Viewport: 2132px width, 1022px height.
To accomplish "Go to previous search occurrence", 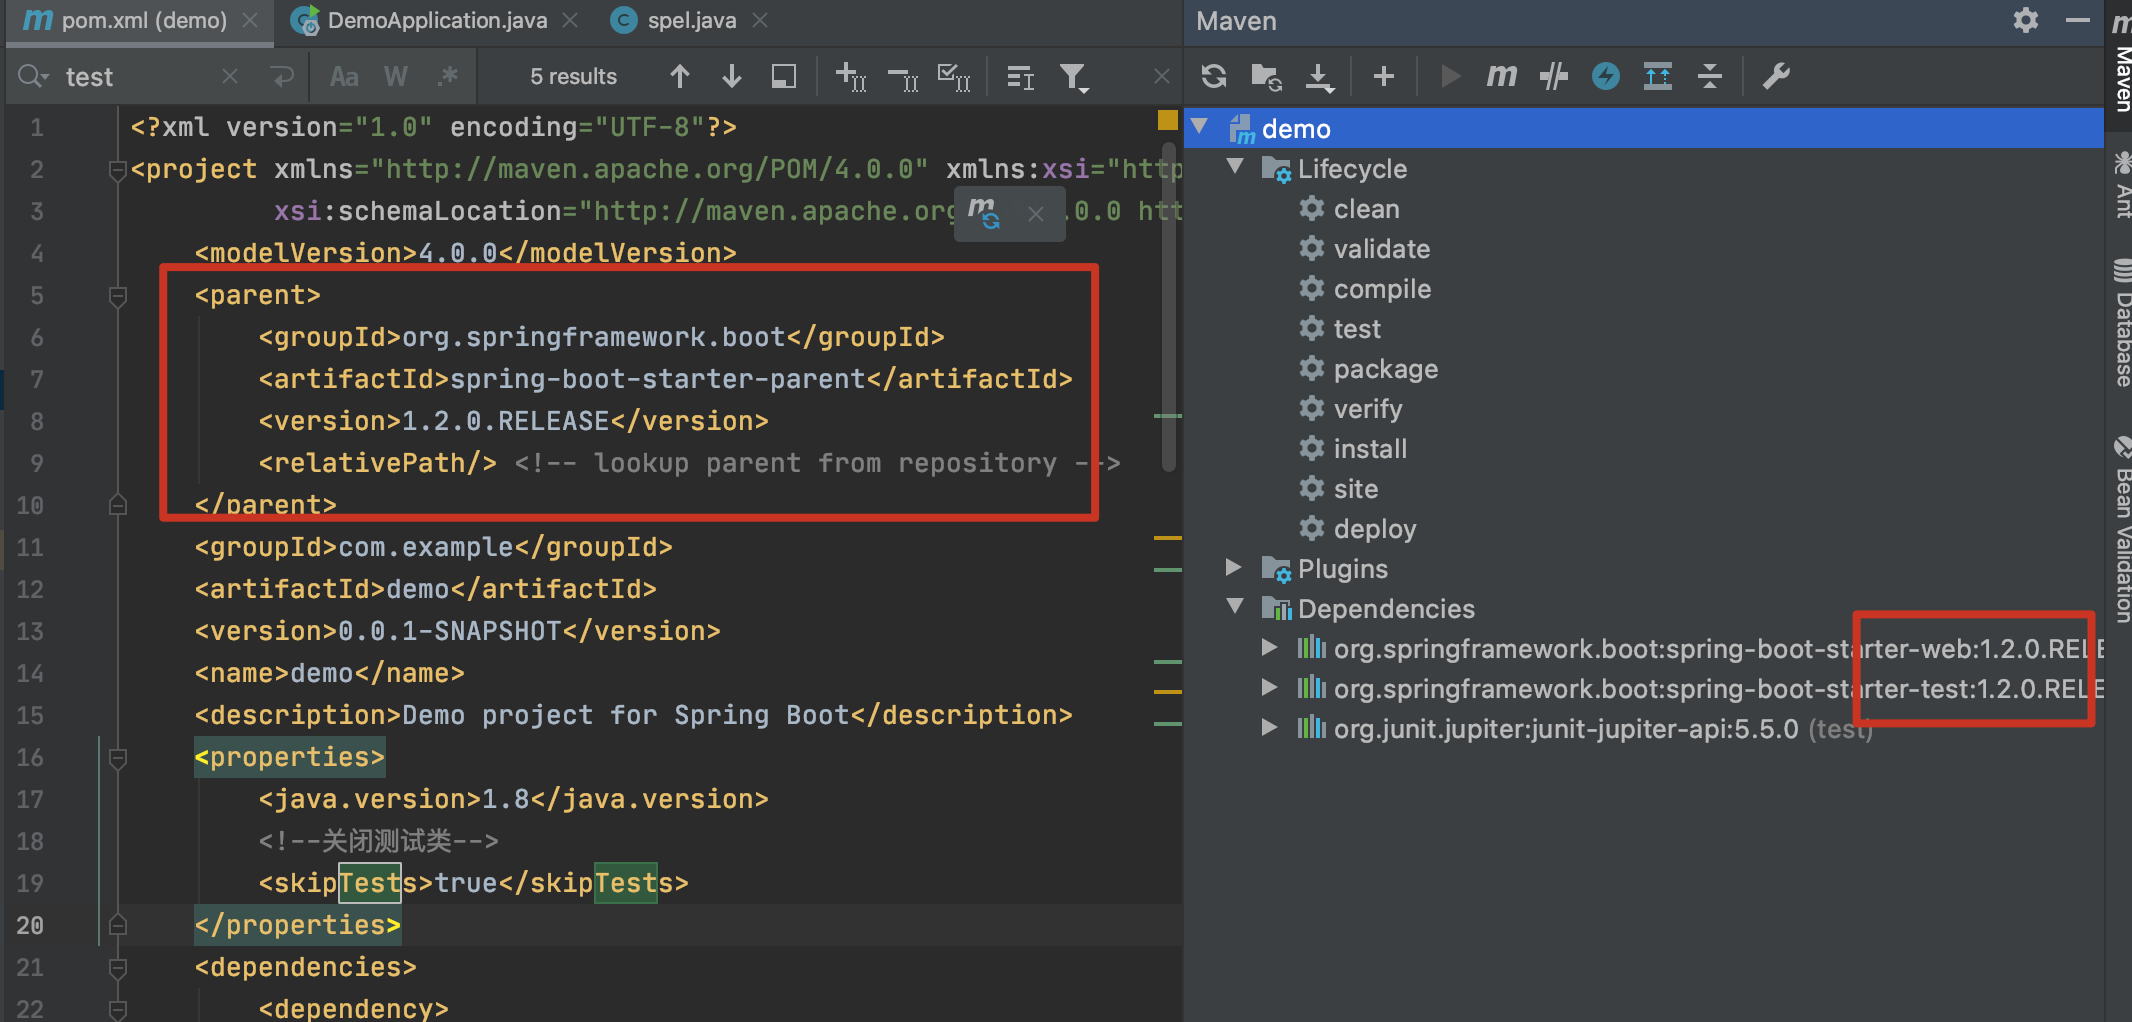I will [680, 76].
